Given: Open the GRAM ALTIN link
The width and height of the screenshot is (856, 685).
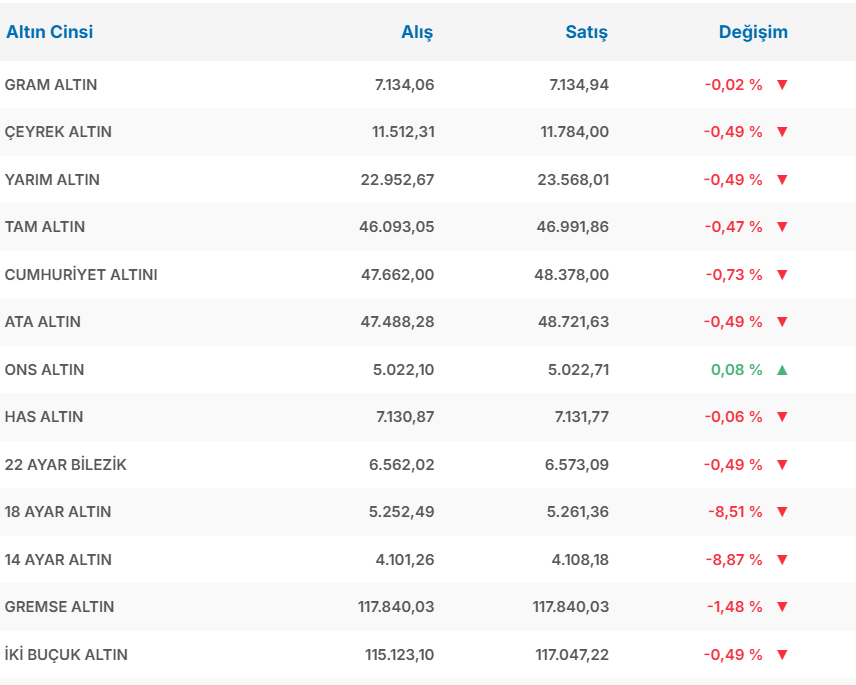Looking at the screenshot, I should 51,85.
